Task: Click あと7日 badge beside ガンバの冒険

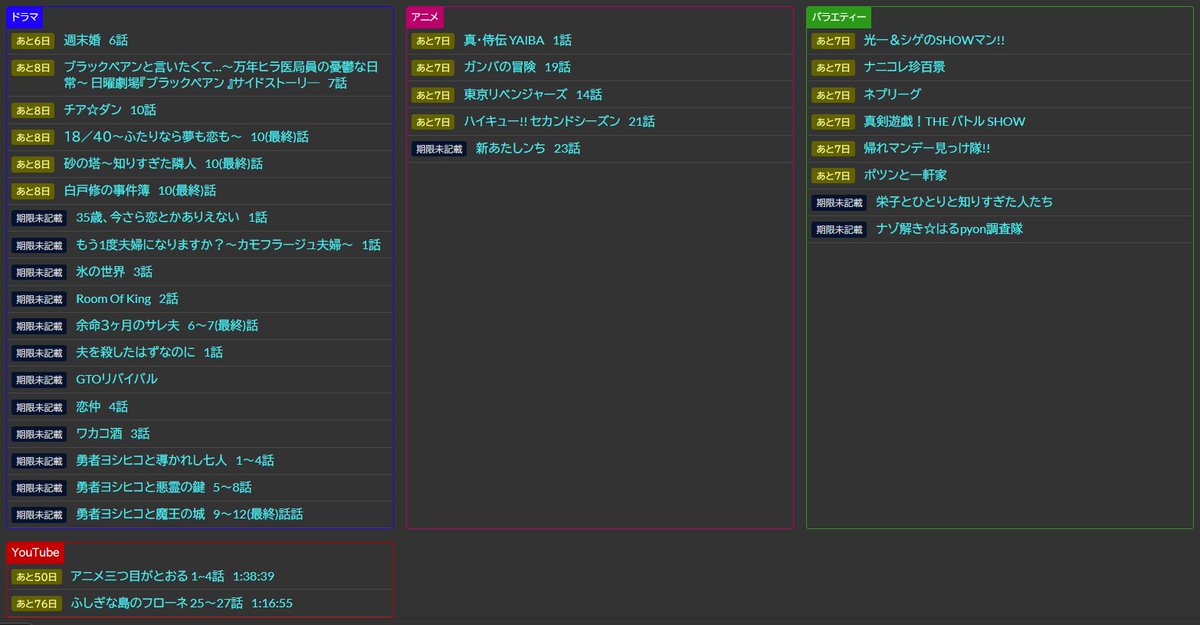Action: point(433,68)
